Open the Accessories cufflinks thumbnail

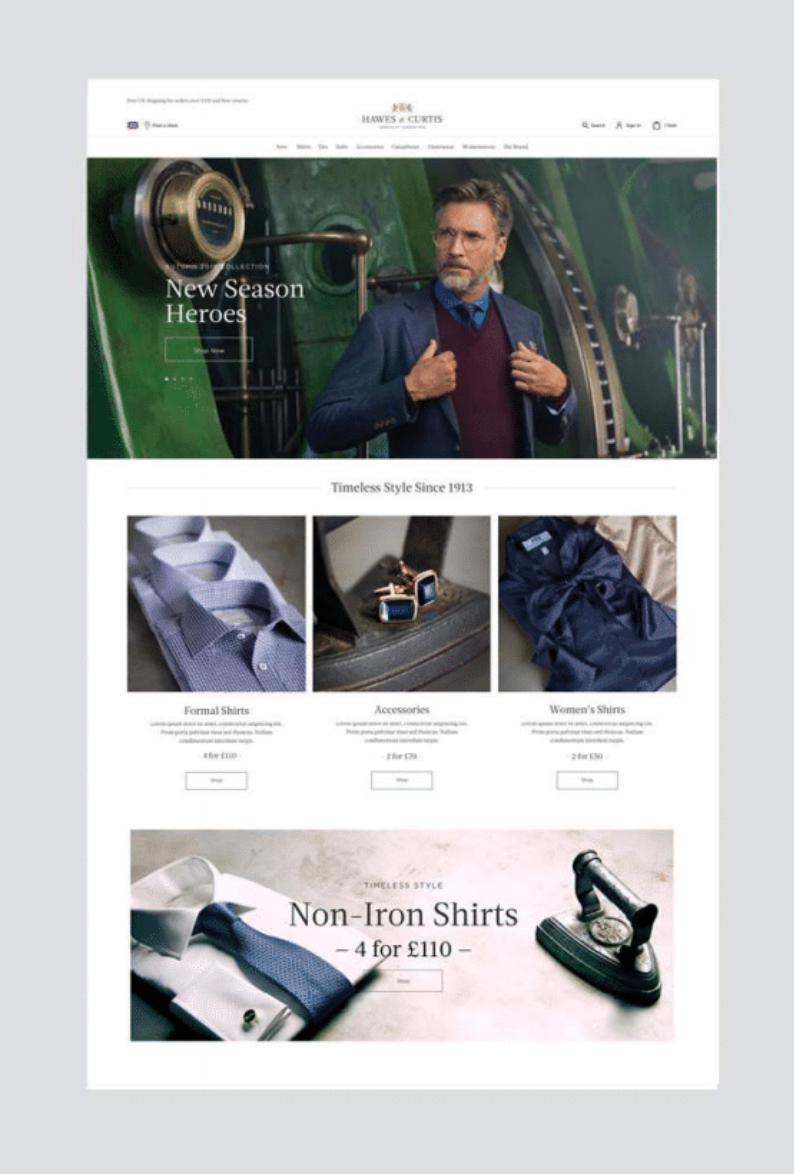pos(401,603)
